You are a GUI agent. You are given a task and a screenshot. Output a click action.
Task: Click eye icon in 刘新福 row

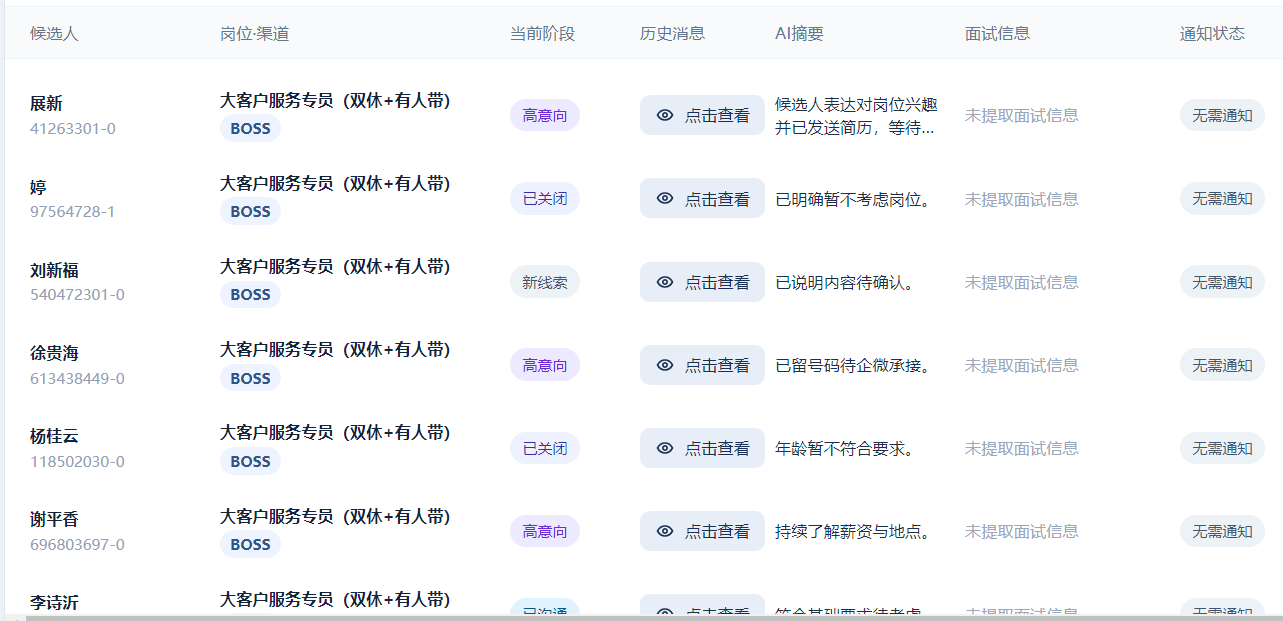tap(665, 282)
